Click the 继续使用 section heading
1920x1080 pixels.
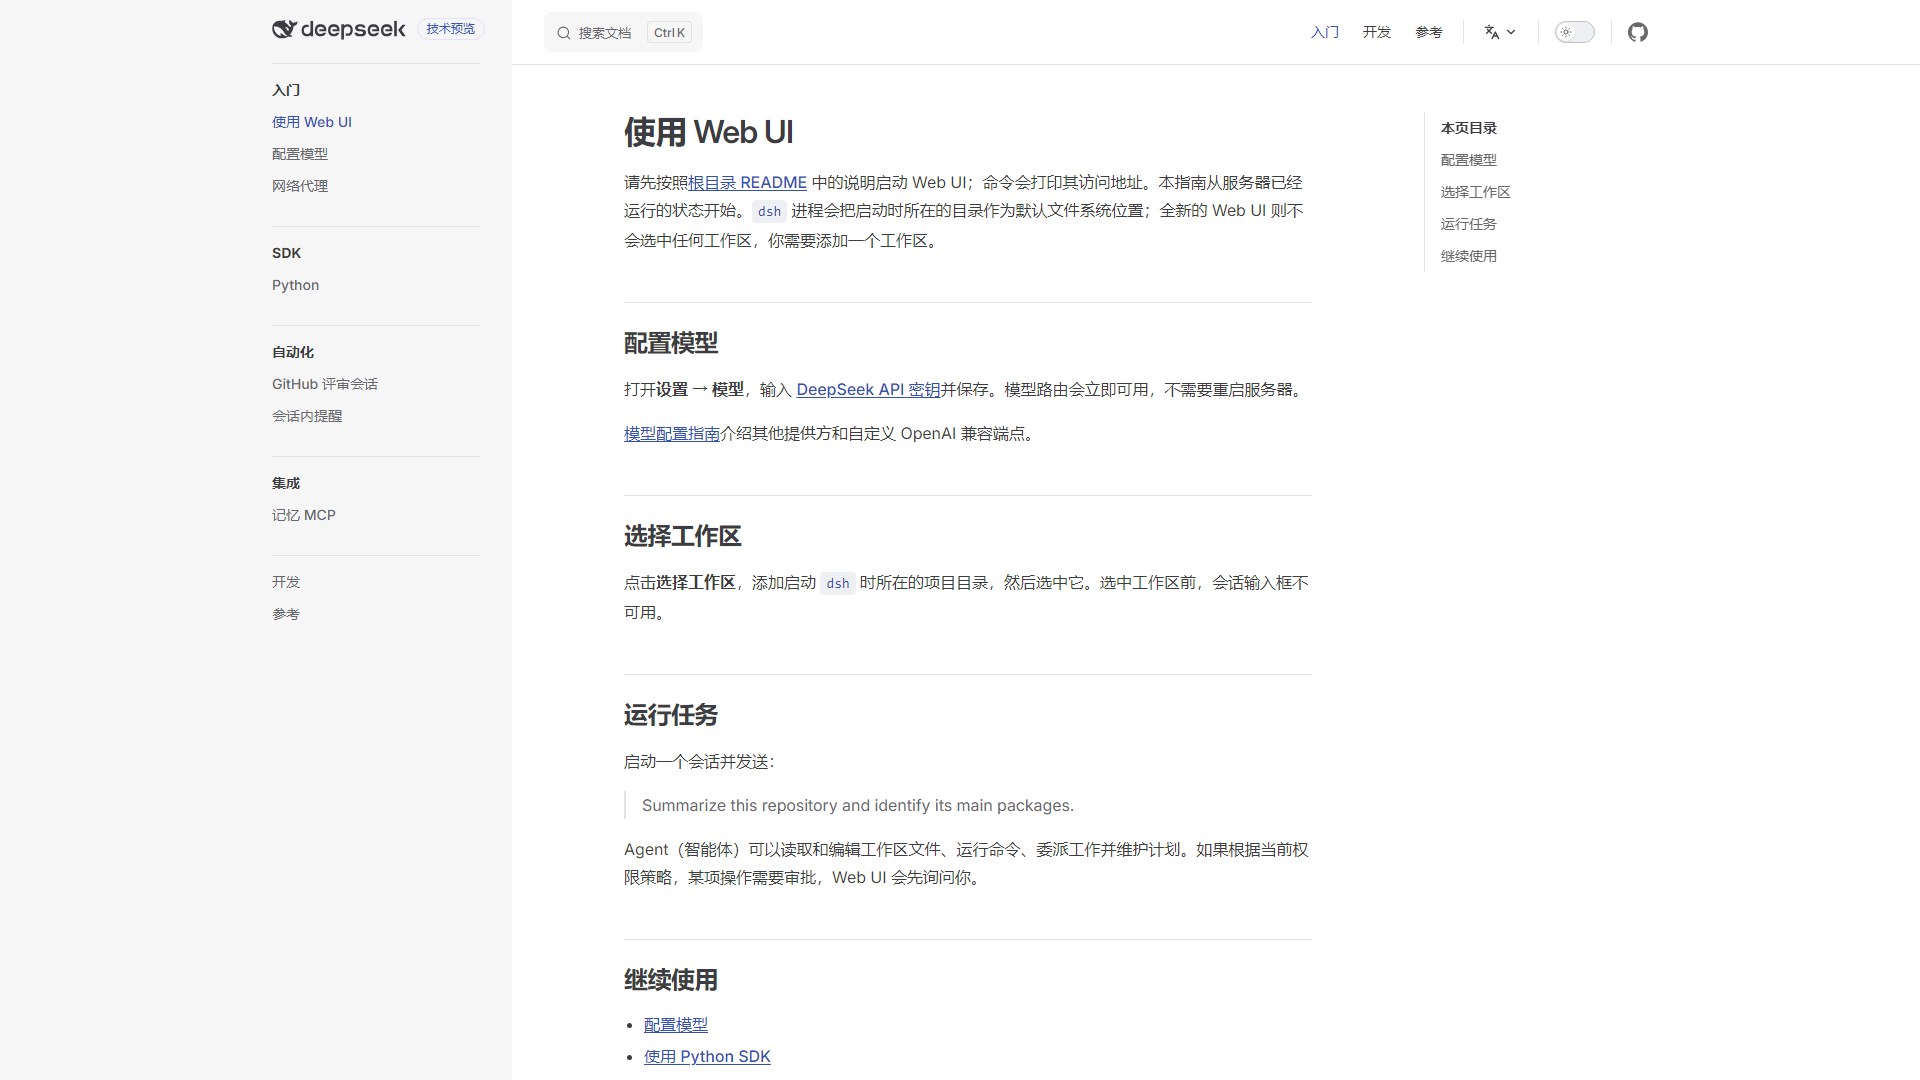(671, 980)
